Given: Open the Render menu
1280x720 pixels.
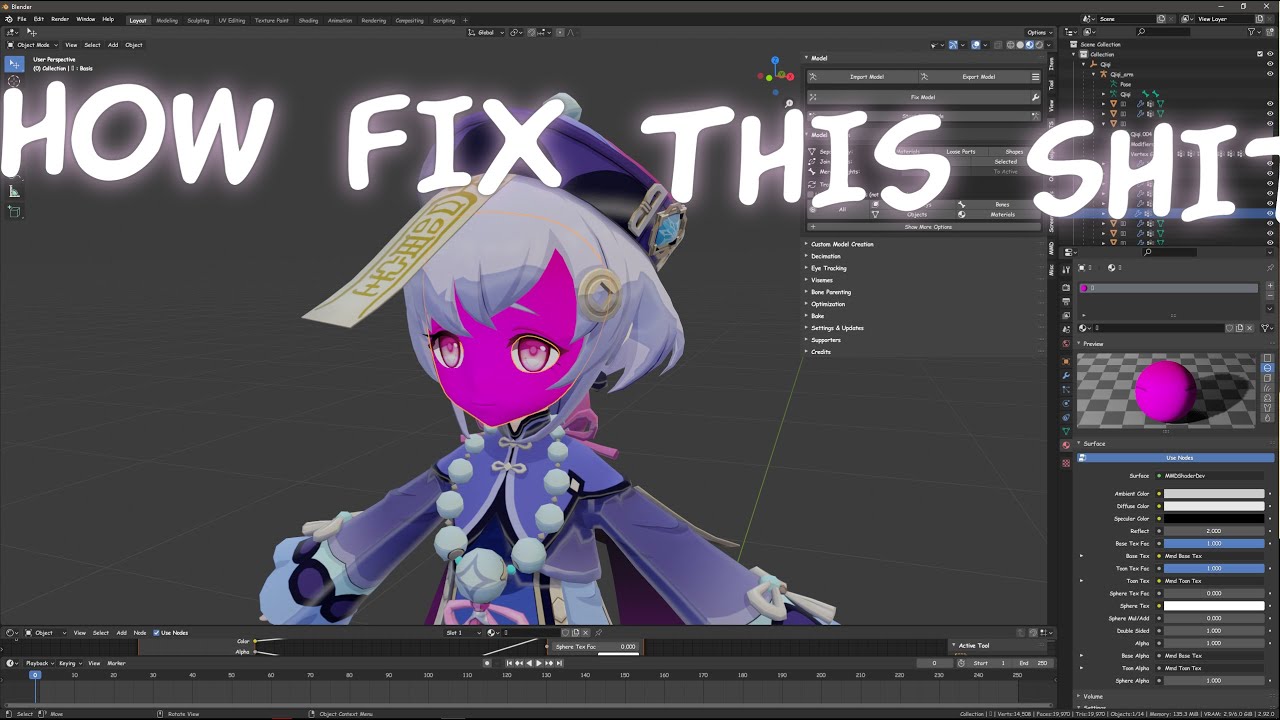Looking at the screenshot, I should pyautogui.click(x=60, y=19).
